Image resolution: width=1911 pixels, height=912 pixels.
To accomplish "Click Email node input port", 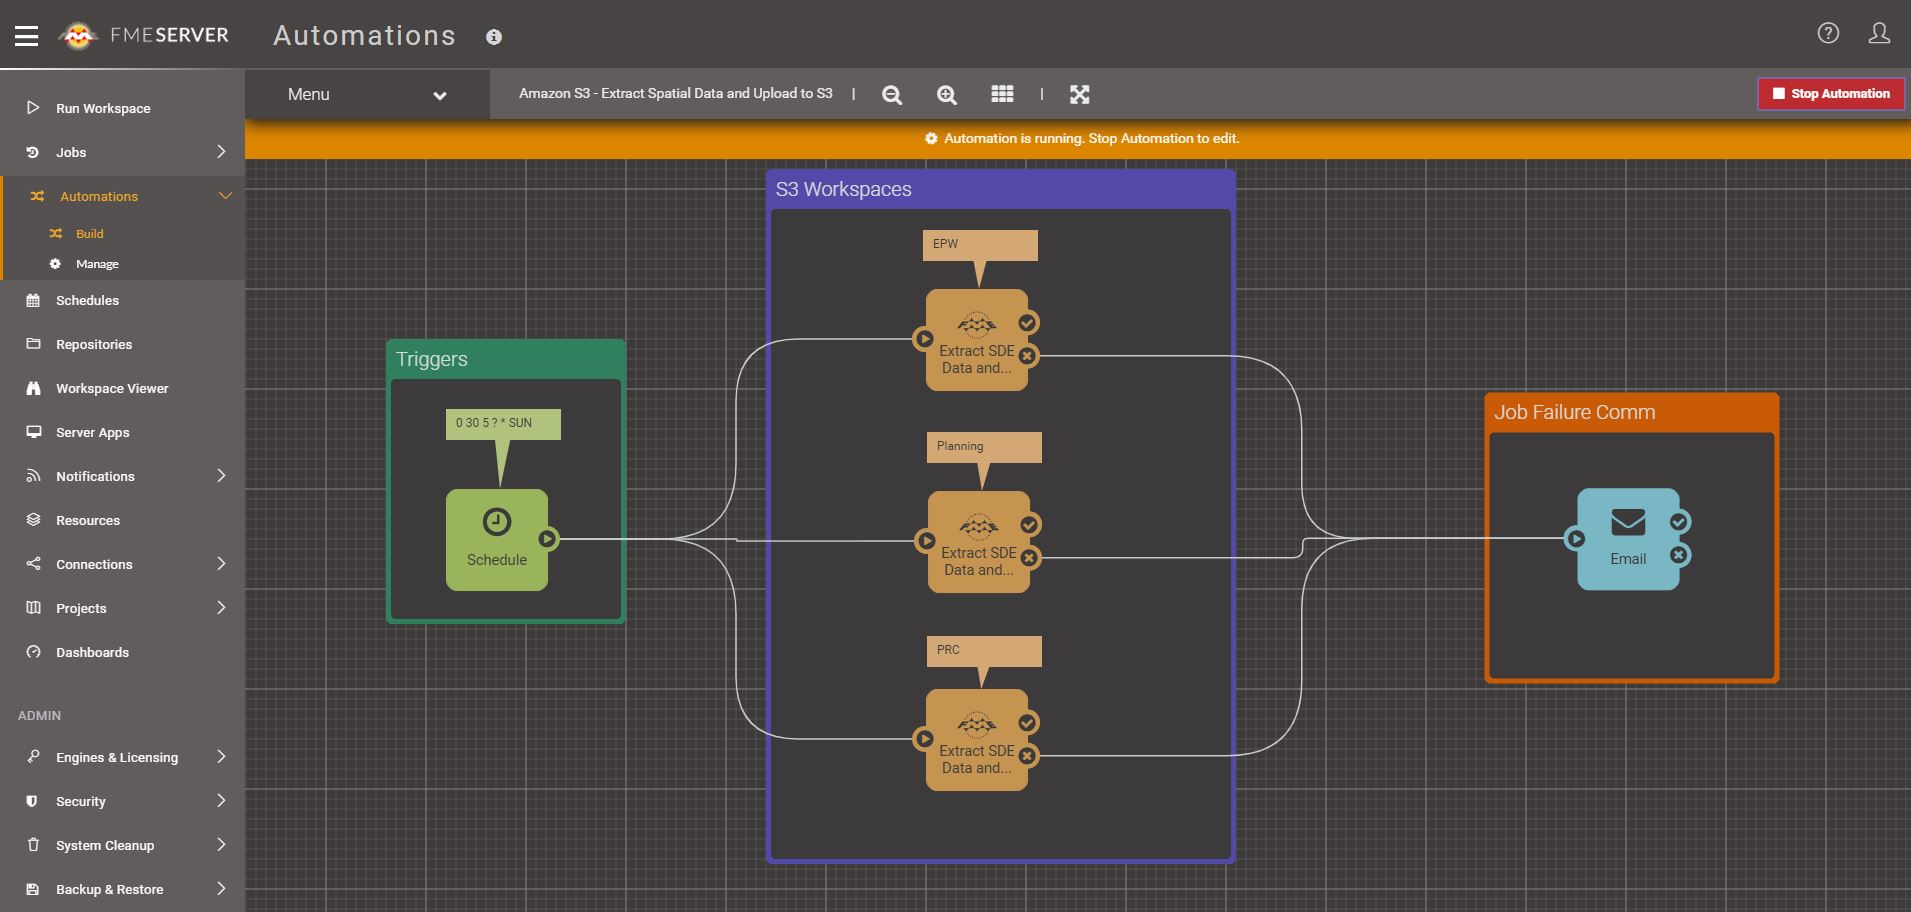I will [1576, 539].
